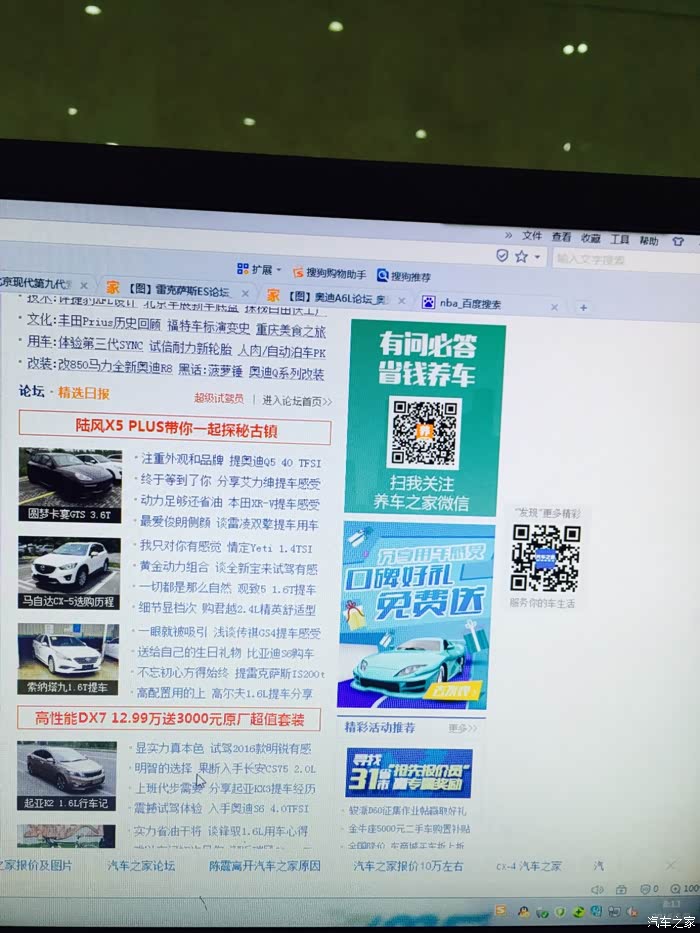Open Sogou input icon in system tray
Screen dimensions: 700x933
pyautogui.click(x=501, y=910)
